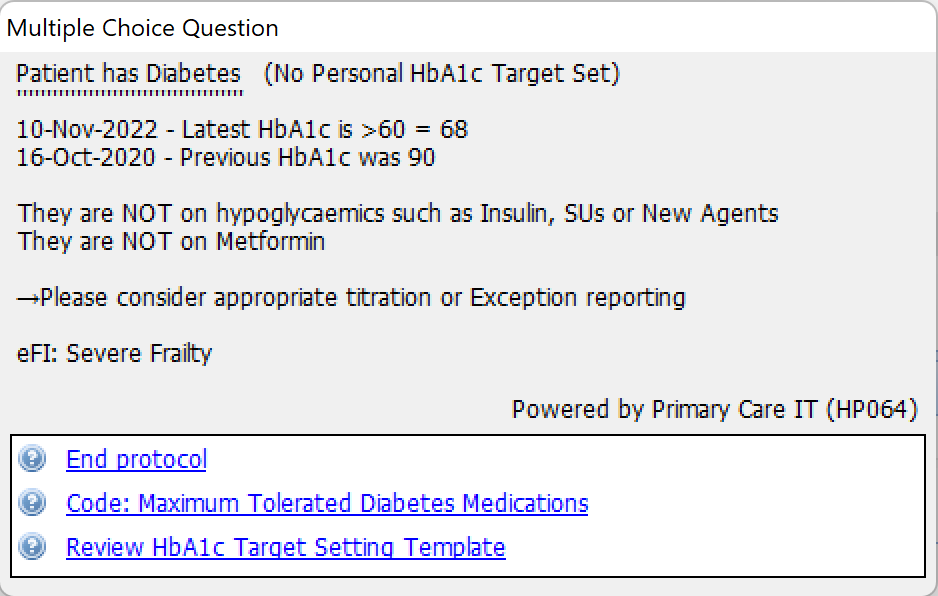The image size is (938, 596).
Task: Click the NOT on Metformin statement
Action: (171, 242)
